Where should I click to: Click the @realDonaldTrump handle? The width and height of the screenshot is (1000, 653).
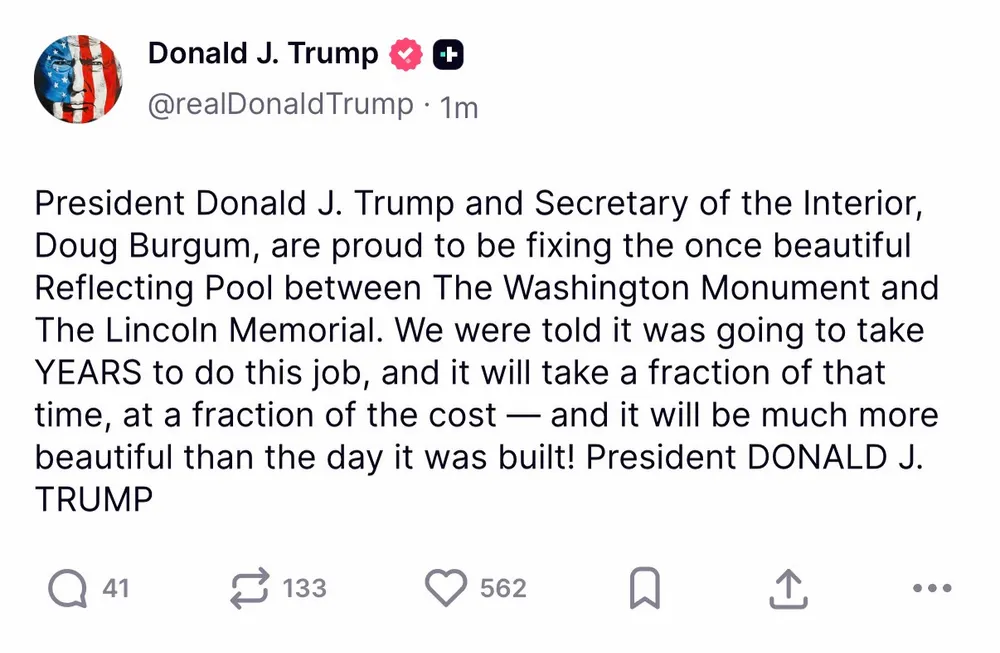[280, 104]
